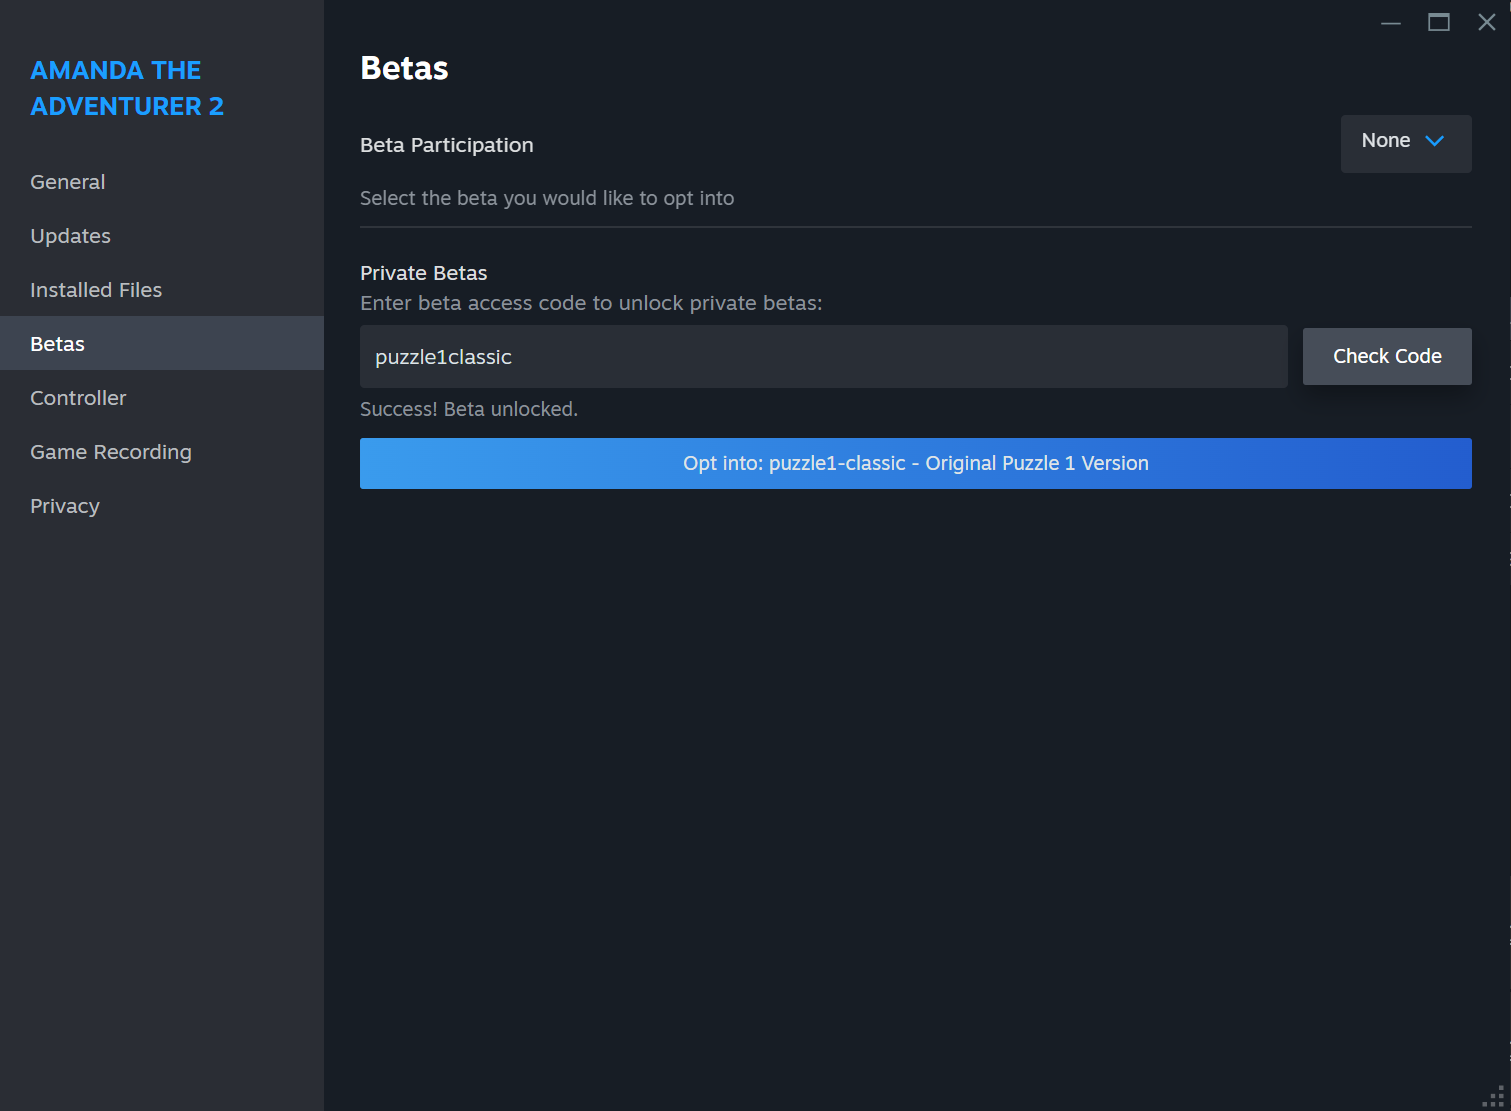Click the chevron arrow beside None
Viewport: 1511px width, 1111px height.
(x=1435, y=141)
